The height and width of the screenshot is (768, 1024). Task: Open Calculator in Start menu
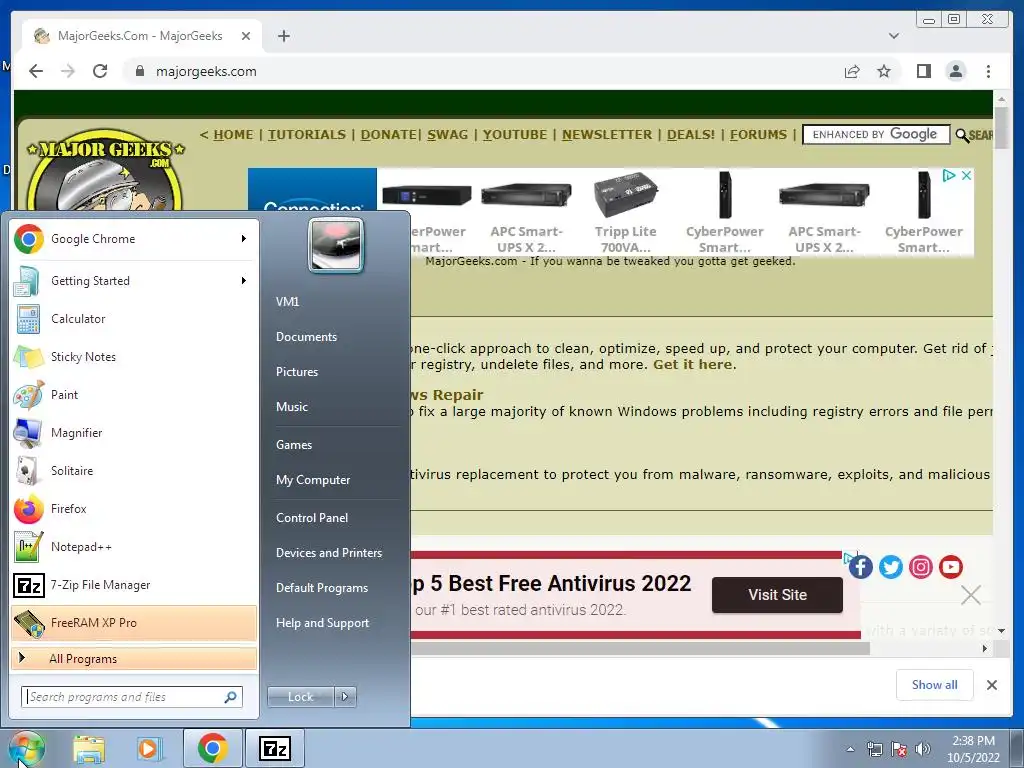[134, 319]
